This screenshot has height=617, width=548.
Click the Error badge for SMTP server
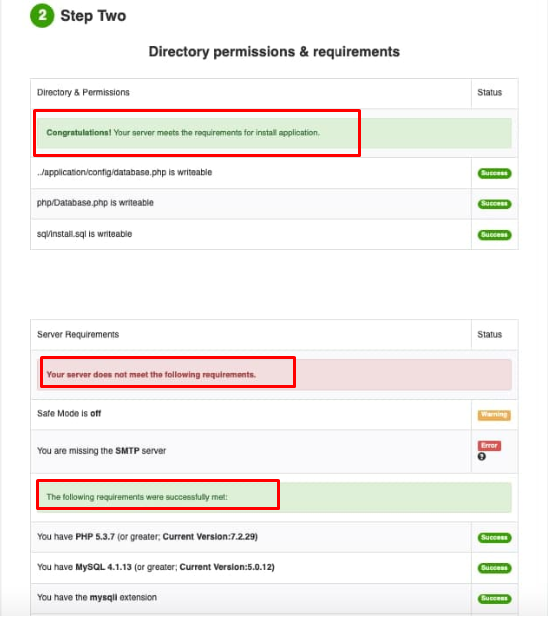(489, 445)
